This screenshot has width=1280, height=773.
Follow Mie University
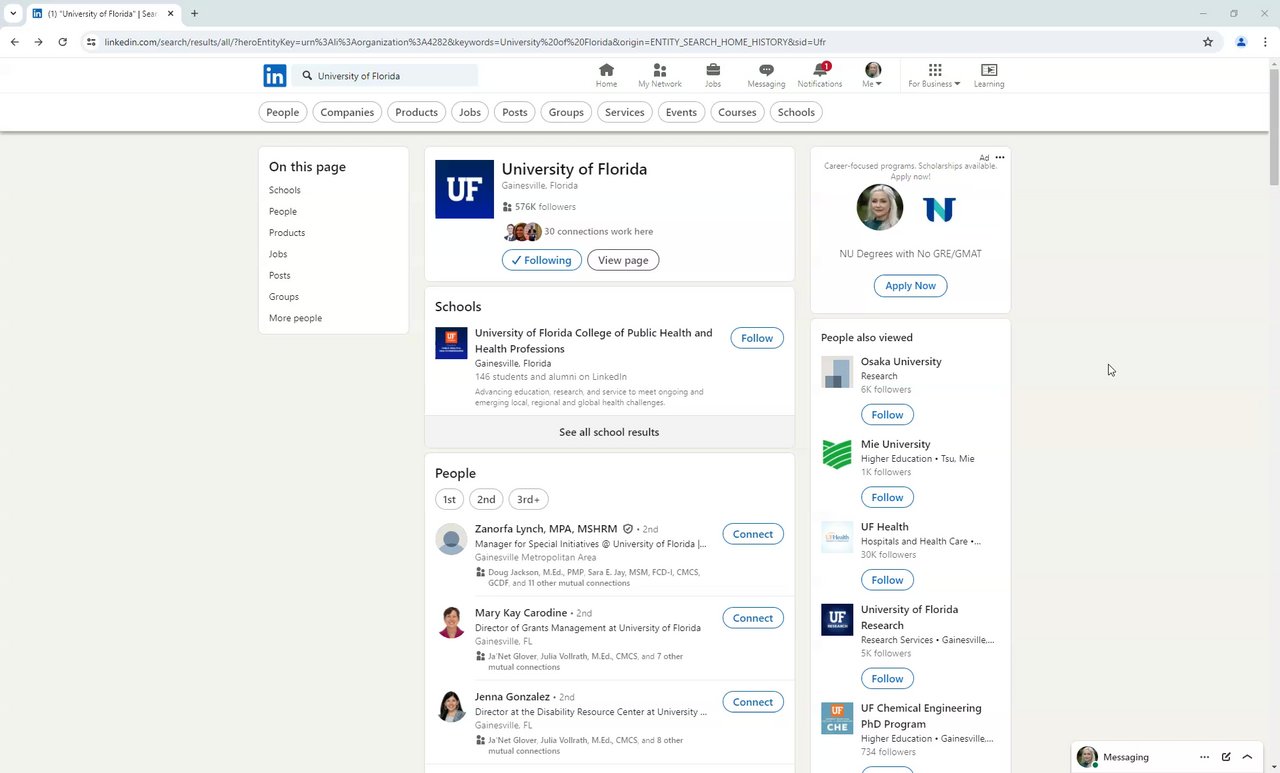(887, 497)
